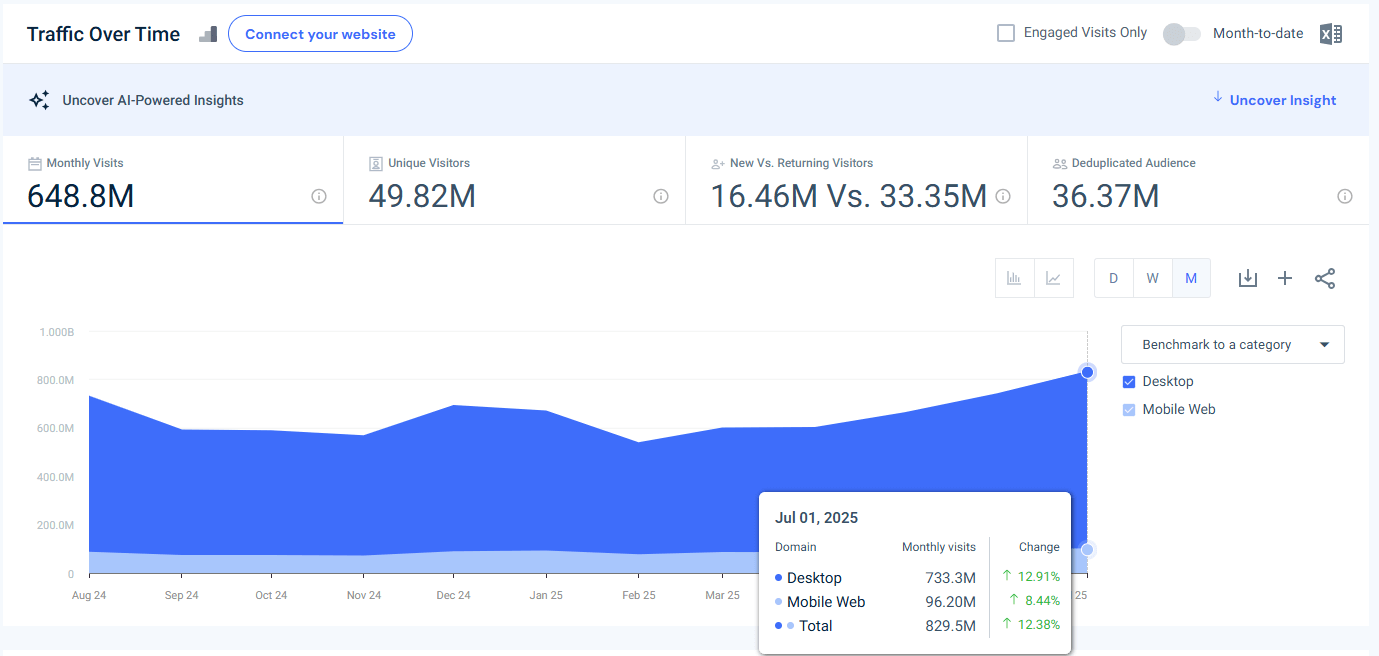1379x656 pixels.
Task: Export data to Excel
Action: pos(1330,33)
